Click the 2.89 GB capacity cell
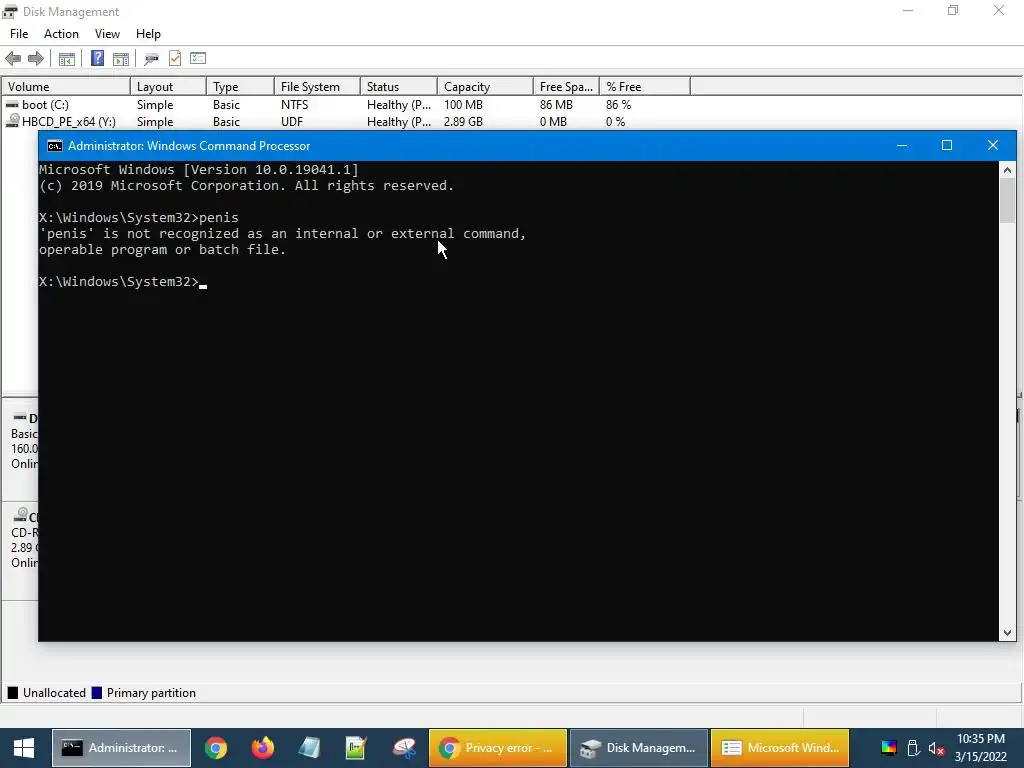1024x768 pixels. pyautogui.click(x=463, y=121)
